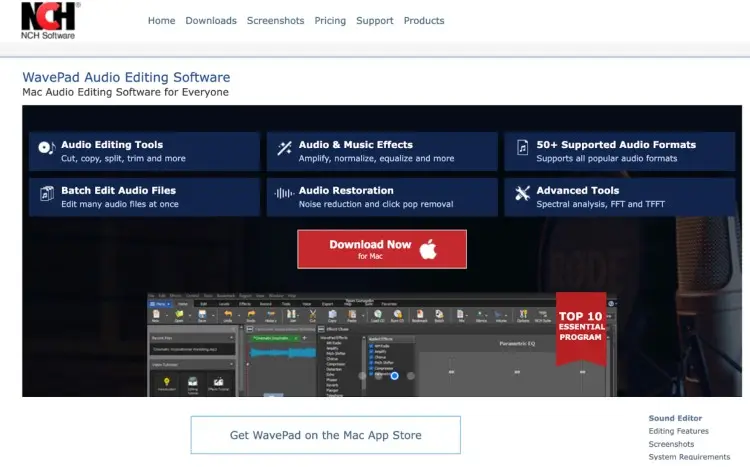750x467 pixels.
Task: Click the Apple logo on Download button
Action: 428,249
